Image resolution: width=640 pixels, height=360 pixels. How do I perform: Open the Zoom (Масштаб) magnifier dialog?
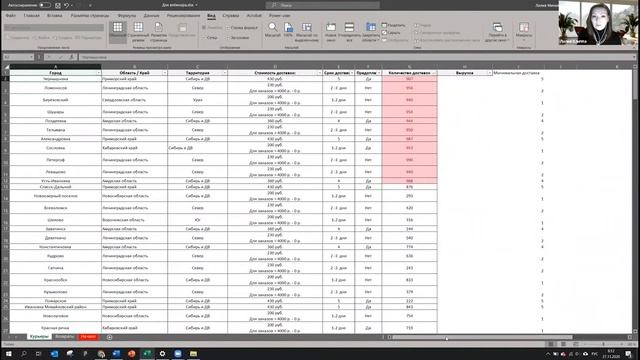click(272, 30)
